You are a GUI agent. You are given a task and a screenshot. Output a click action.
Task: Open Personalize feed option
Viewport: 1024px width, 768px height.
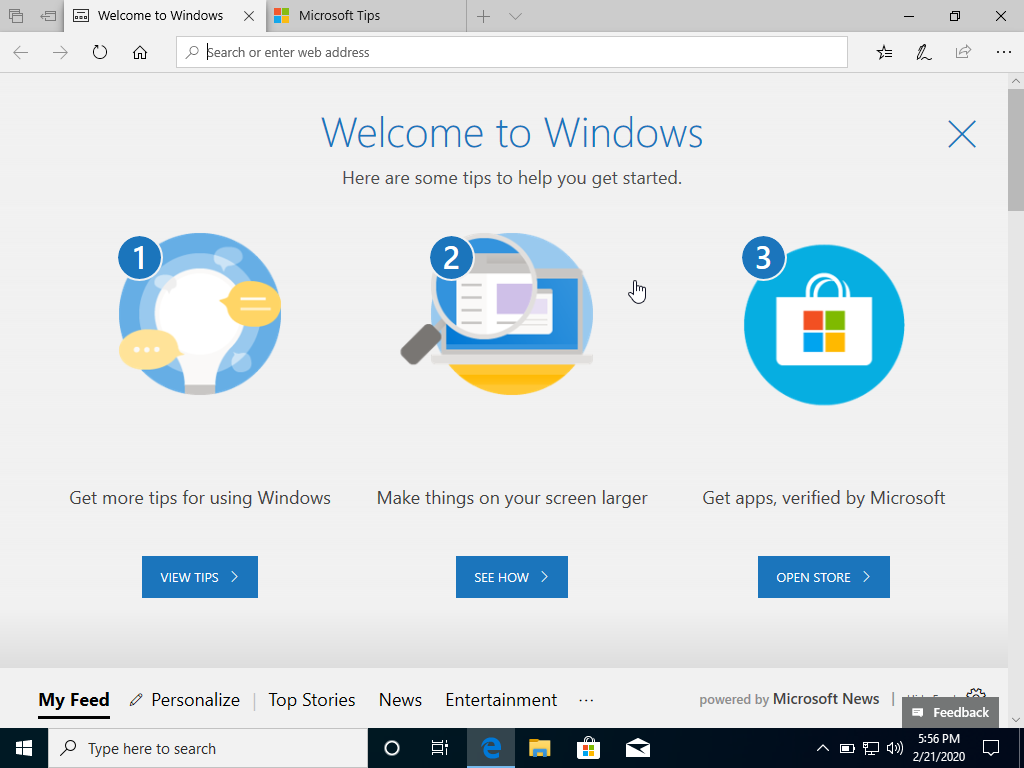tap(185, 700)
